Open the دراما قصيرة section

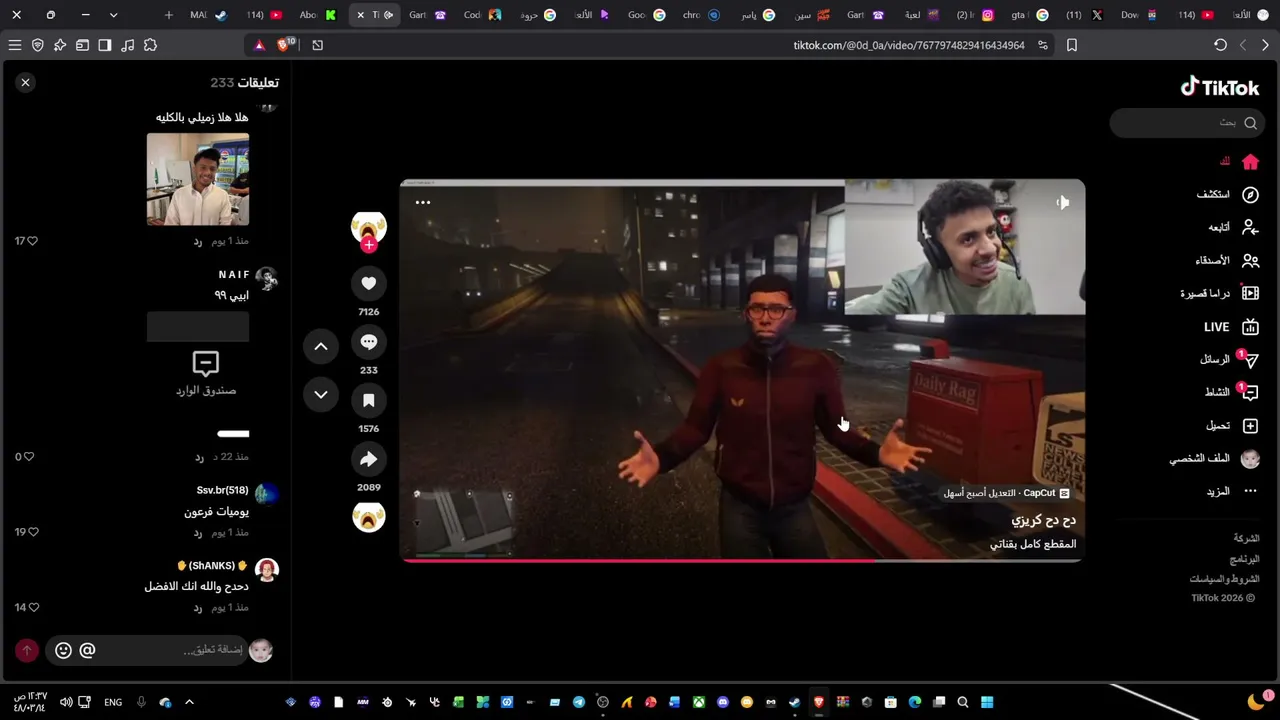click(x=1219, y=294)
